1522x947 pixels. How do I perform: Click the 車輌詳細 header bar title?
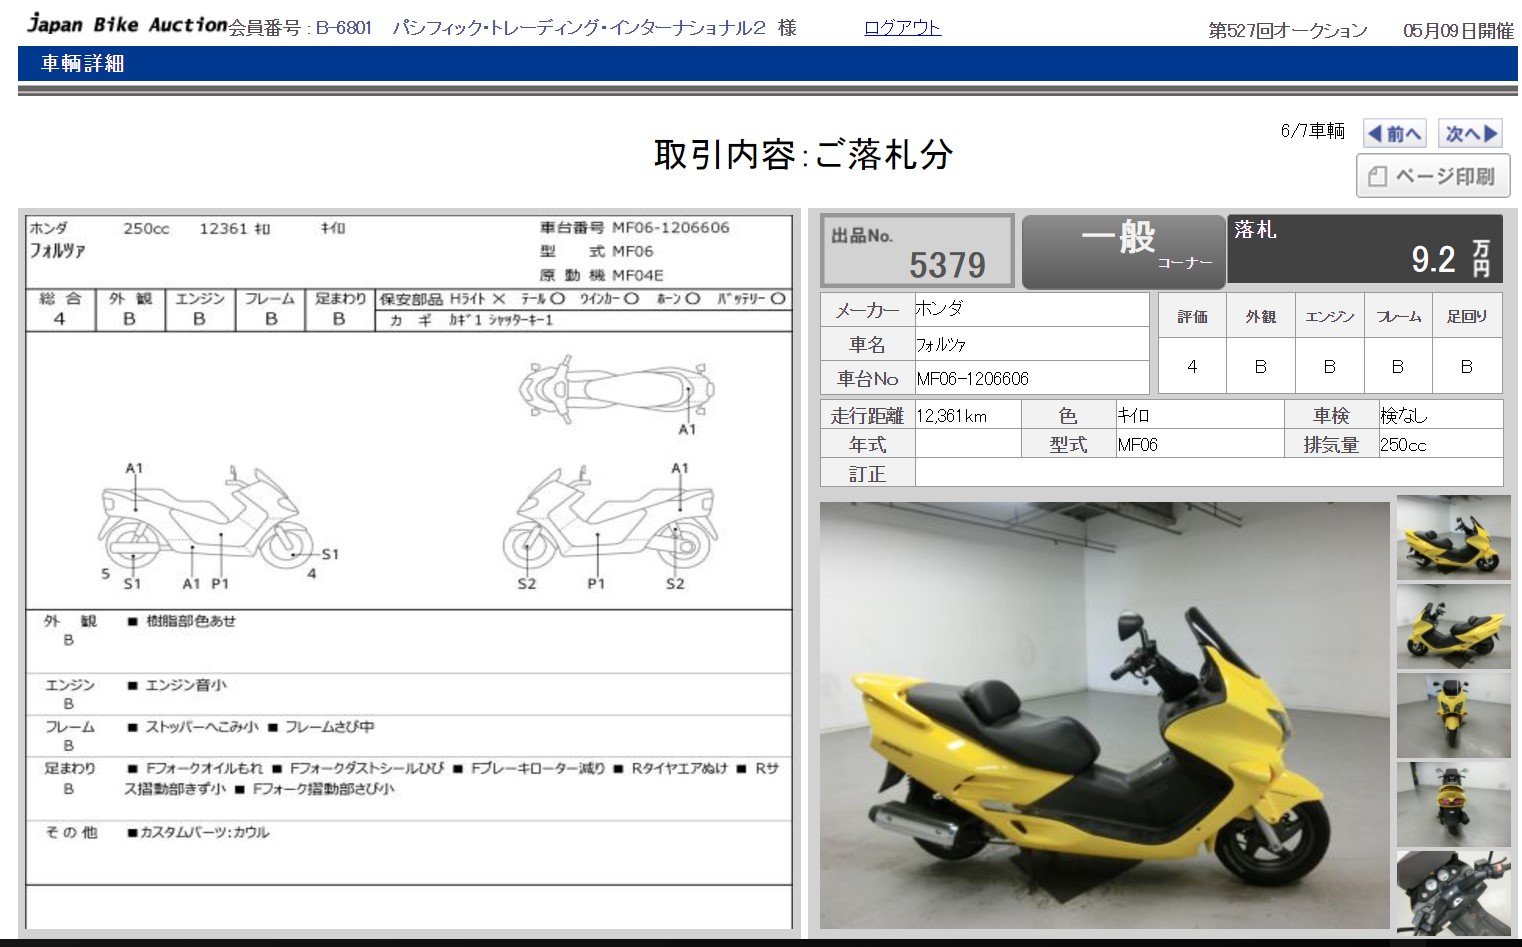tap(83, 64)
